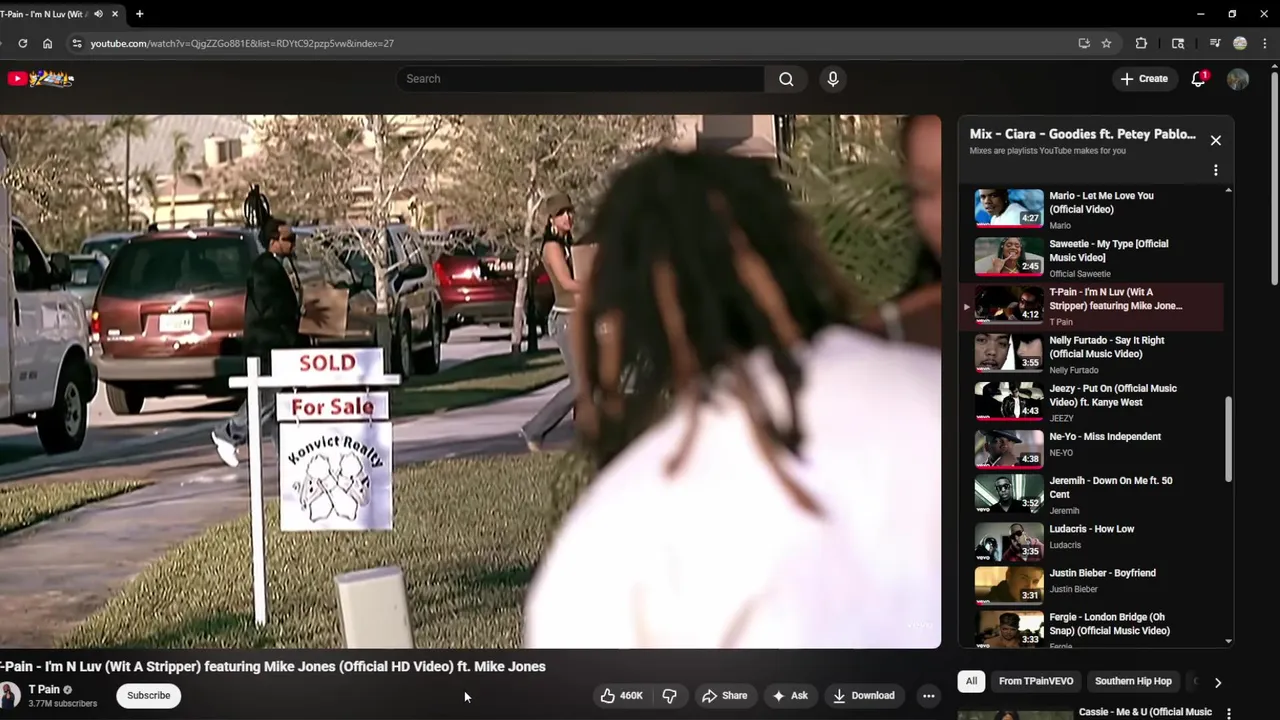Open the browser extensions menu

pos(1141,43)
